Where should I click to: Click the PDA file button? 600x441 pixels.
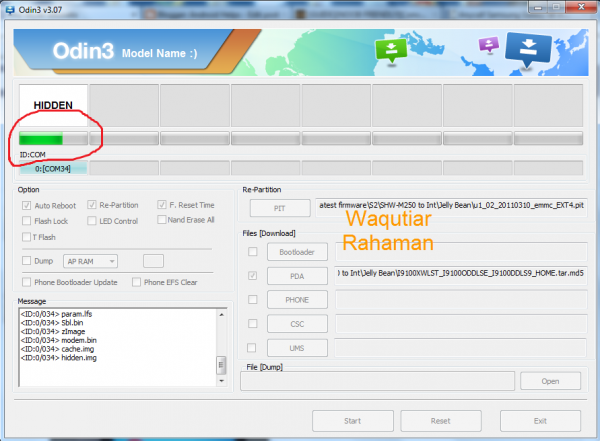[x=297, y=276]
